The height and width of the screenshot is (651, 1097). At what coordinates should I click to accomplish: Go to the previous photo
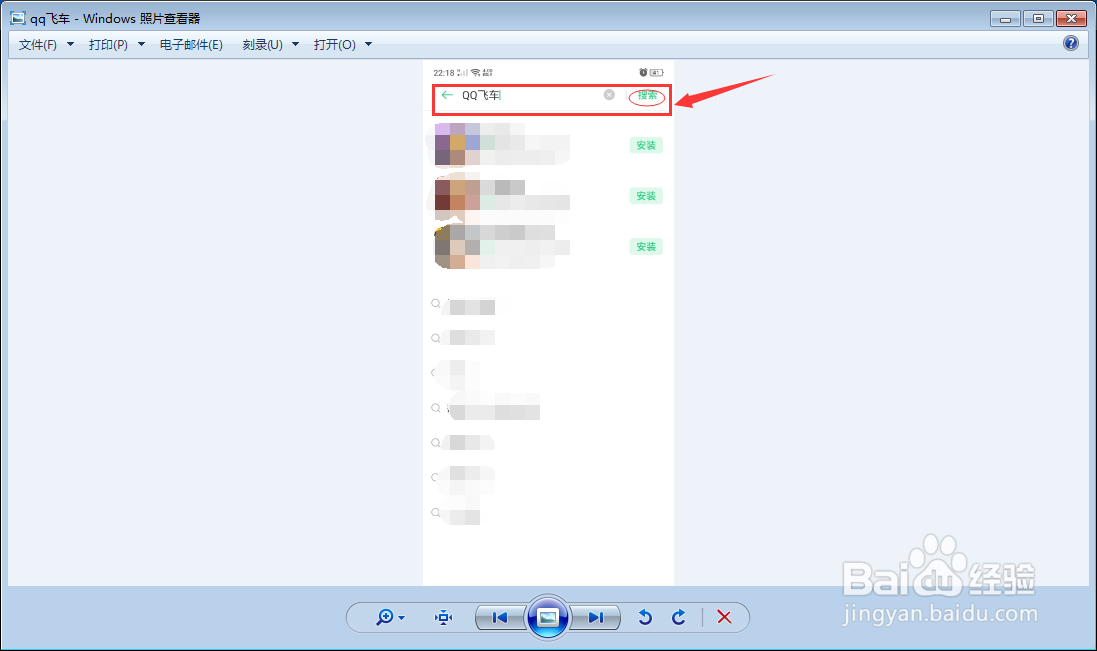pos(500,617)
